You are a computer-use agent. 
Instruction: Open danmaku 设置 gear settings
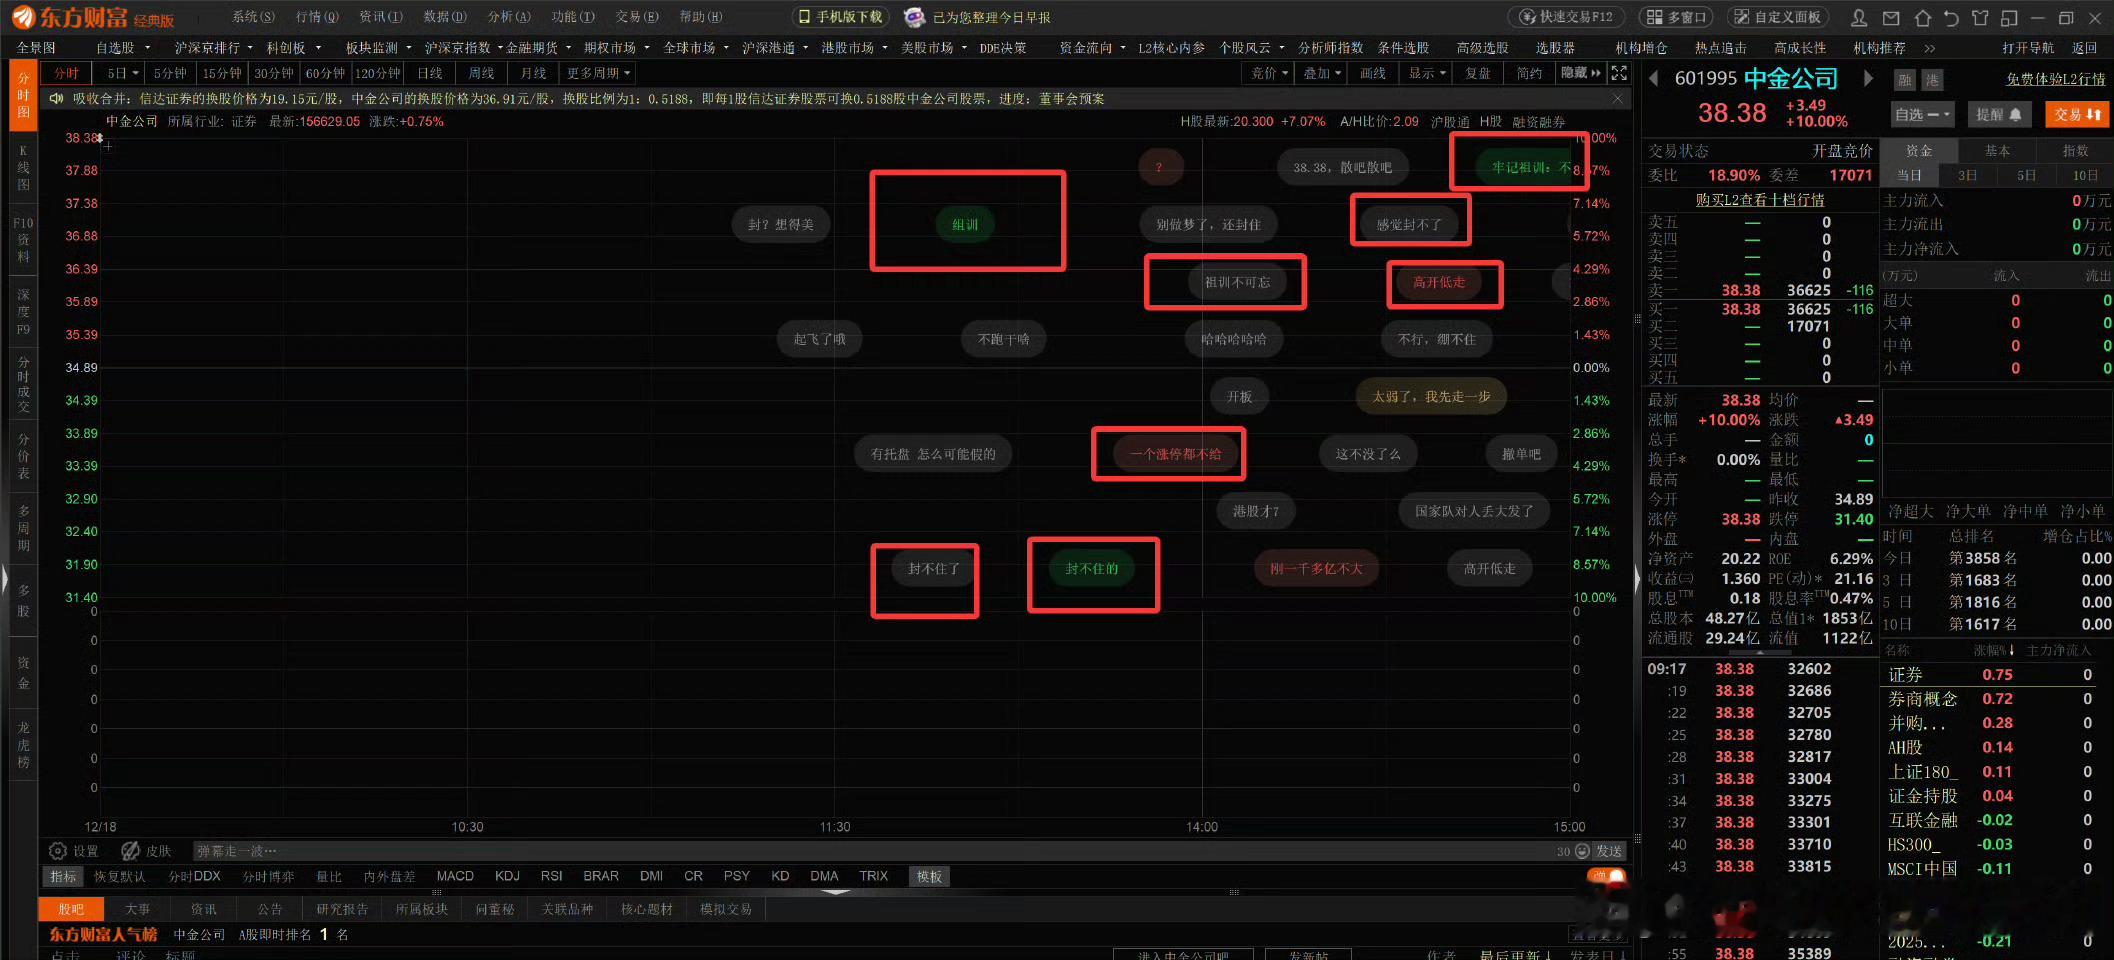(74, 851)
